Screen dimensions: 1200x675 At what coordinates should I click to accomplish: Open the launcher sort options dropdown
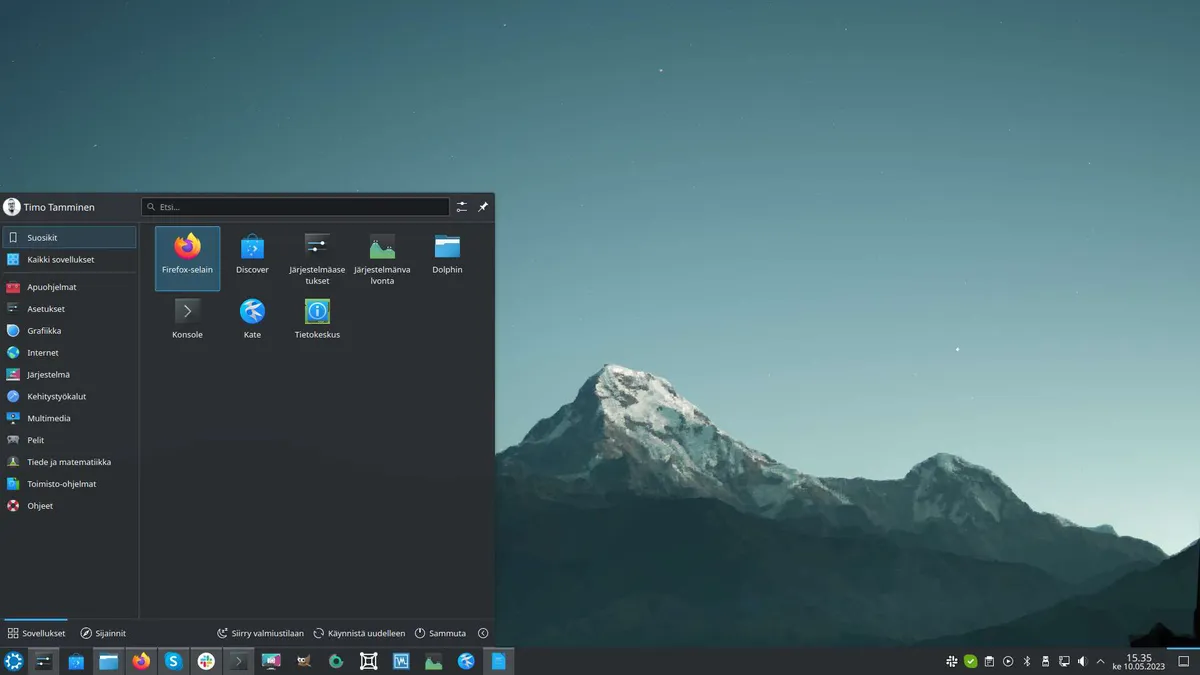461,206
